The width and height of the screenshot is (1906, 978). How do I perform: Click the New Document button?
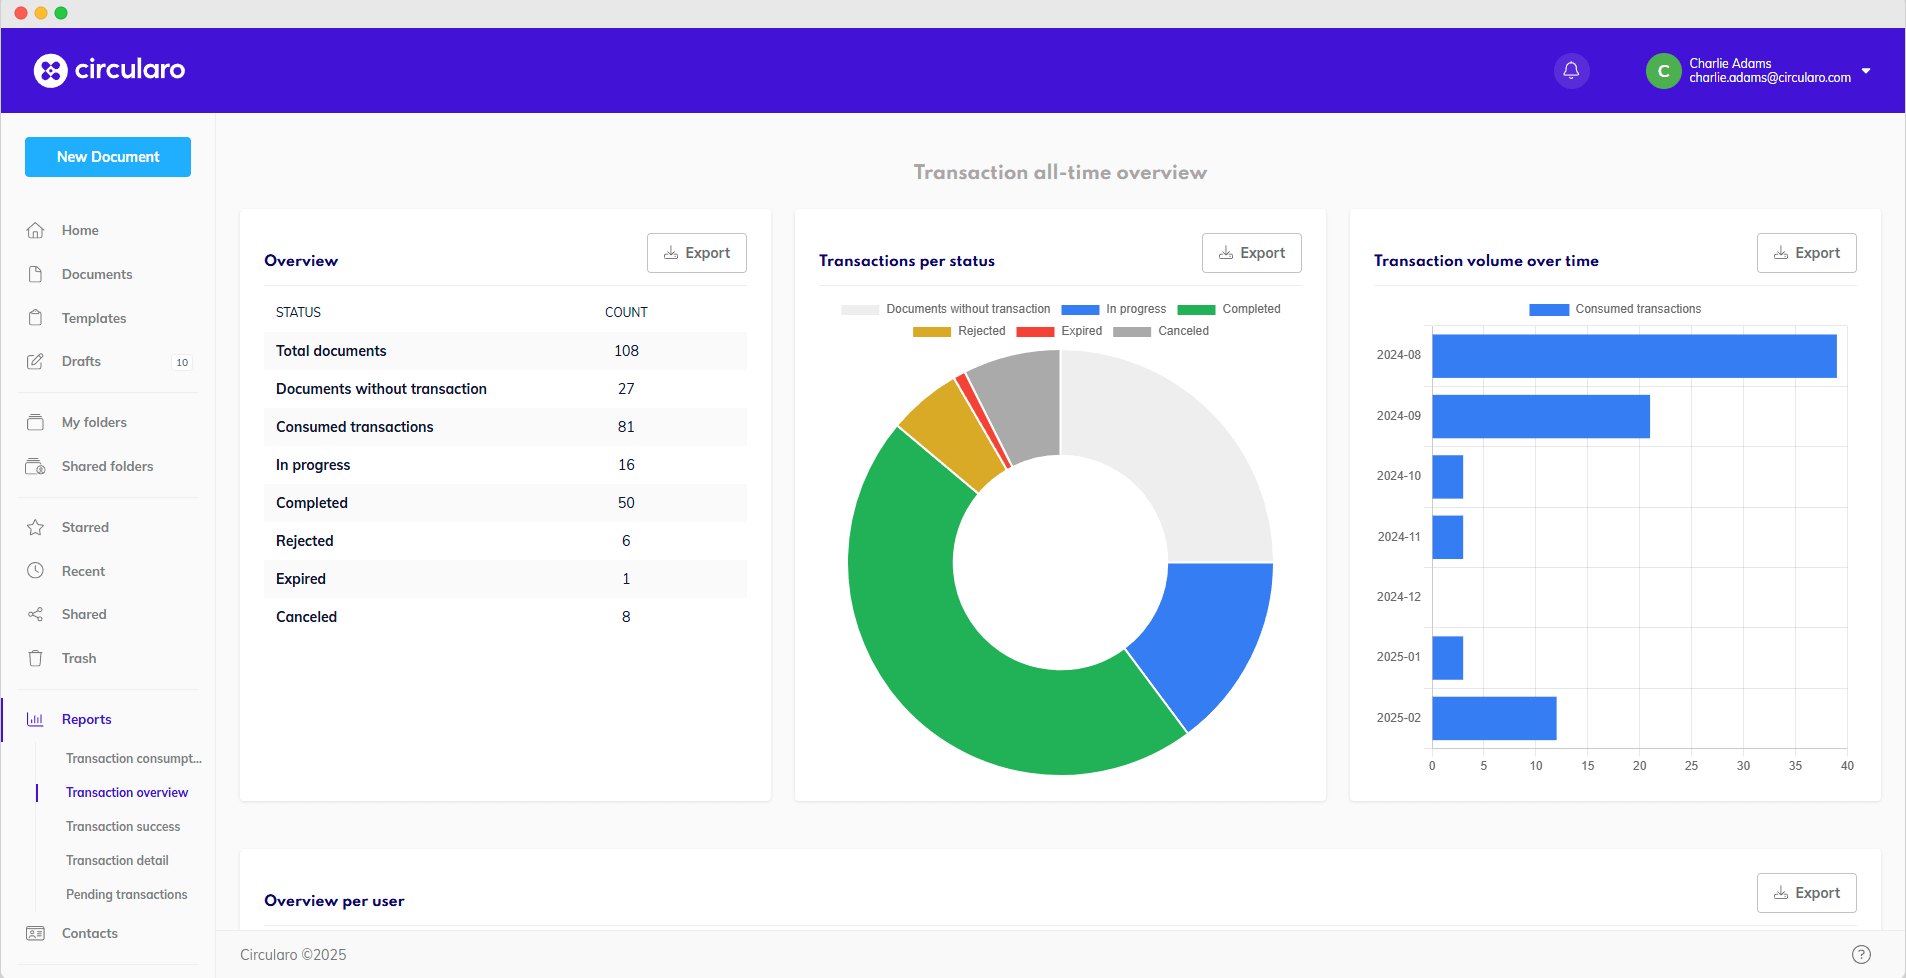[x=108, y=157]
